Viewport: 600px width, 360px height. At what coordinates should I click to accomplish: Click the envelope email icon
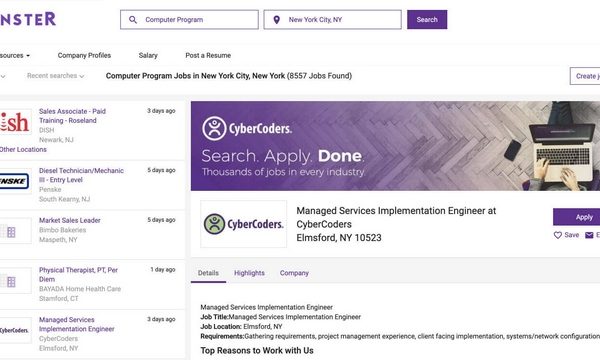[589, 235]
